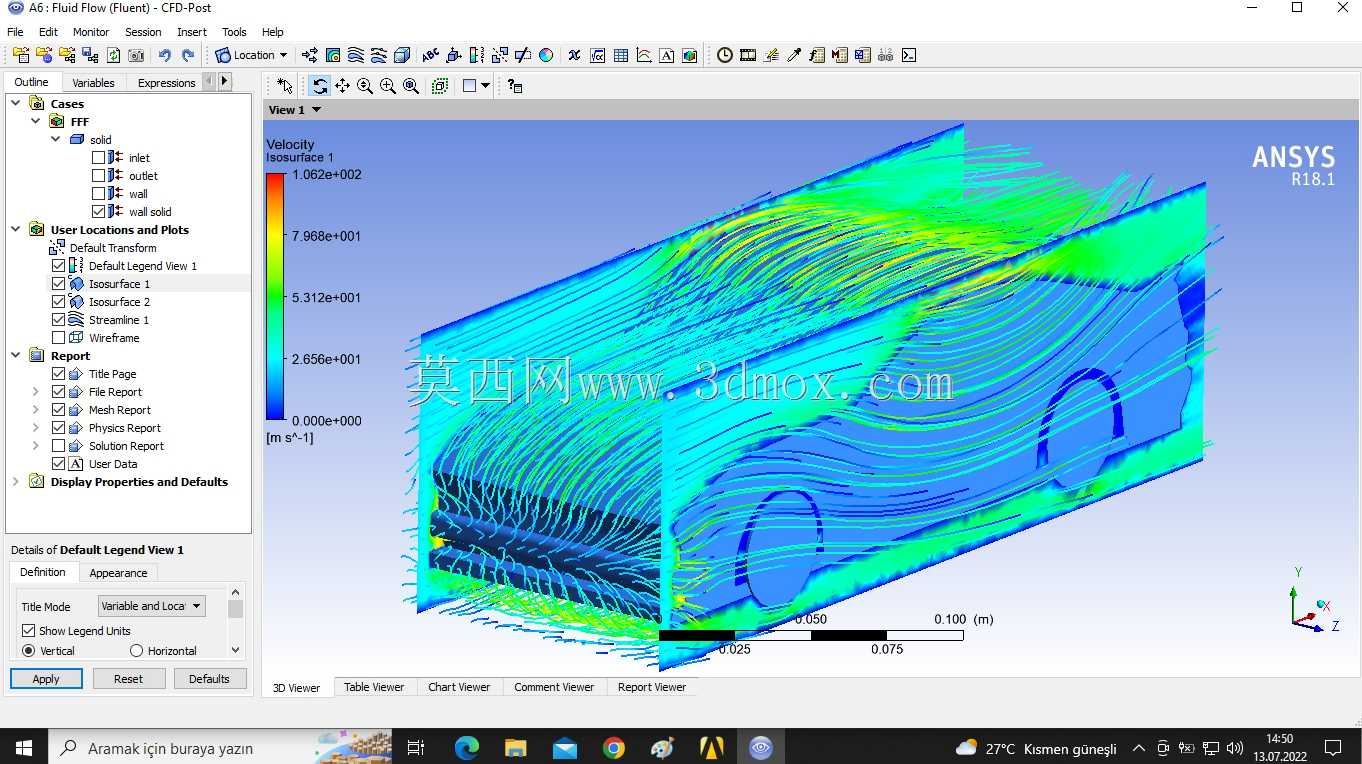This screenshot has width=1362, height=764.
Task: Insert a Clip Plane from toolbar
Action: click(x=522, y=55)
